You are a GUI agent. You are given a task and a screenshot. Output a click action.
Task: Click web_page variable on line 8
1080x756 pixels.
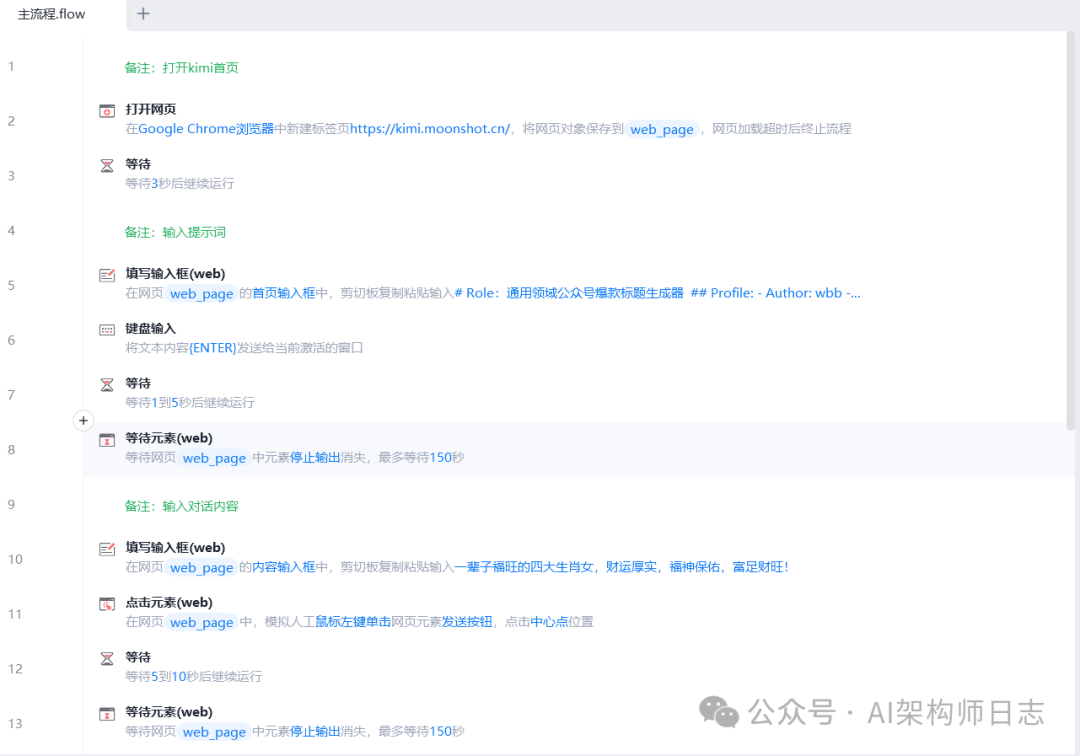pos(214,458)
